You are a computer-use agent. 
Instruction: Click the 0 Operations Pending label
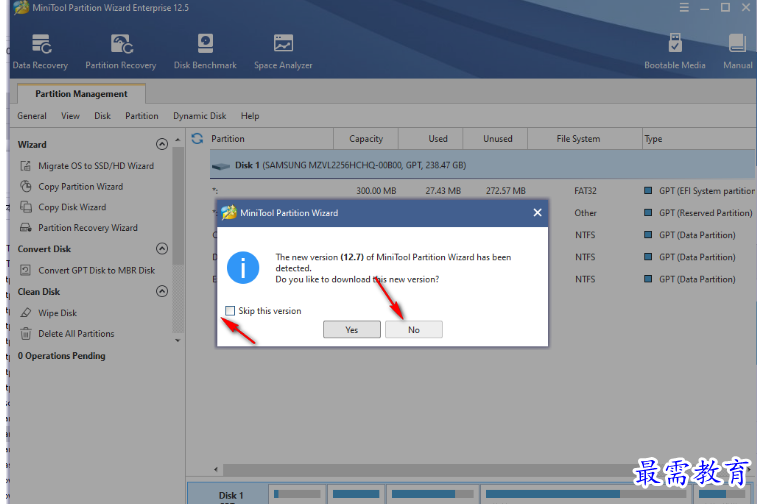coord(61,356)
